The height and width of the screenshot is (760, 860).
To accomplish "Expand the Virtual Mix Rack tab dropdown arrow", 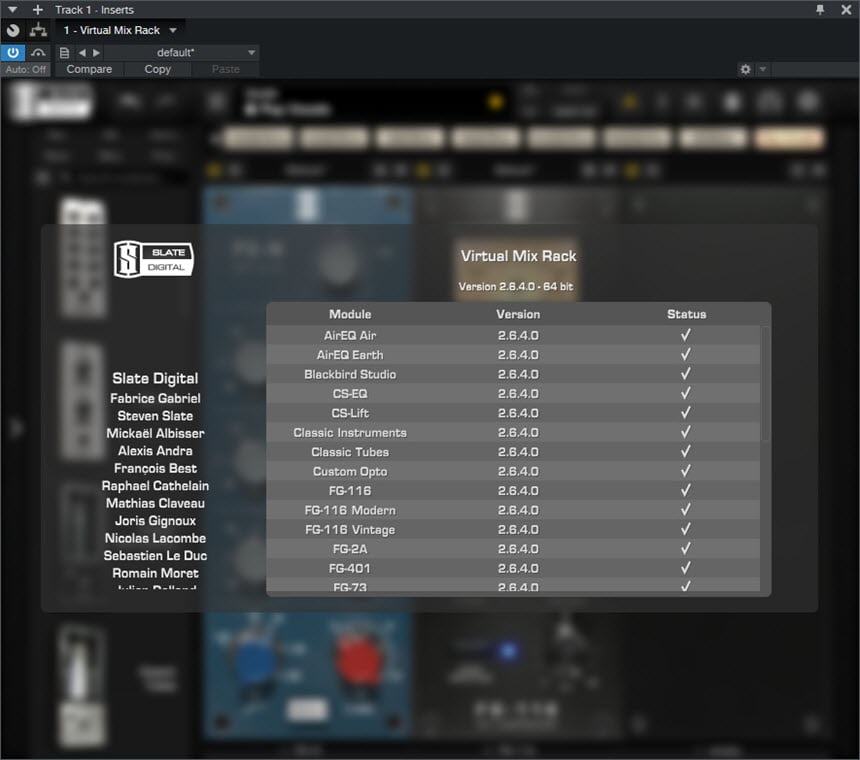I will tap(173, 30).
